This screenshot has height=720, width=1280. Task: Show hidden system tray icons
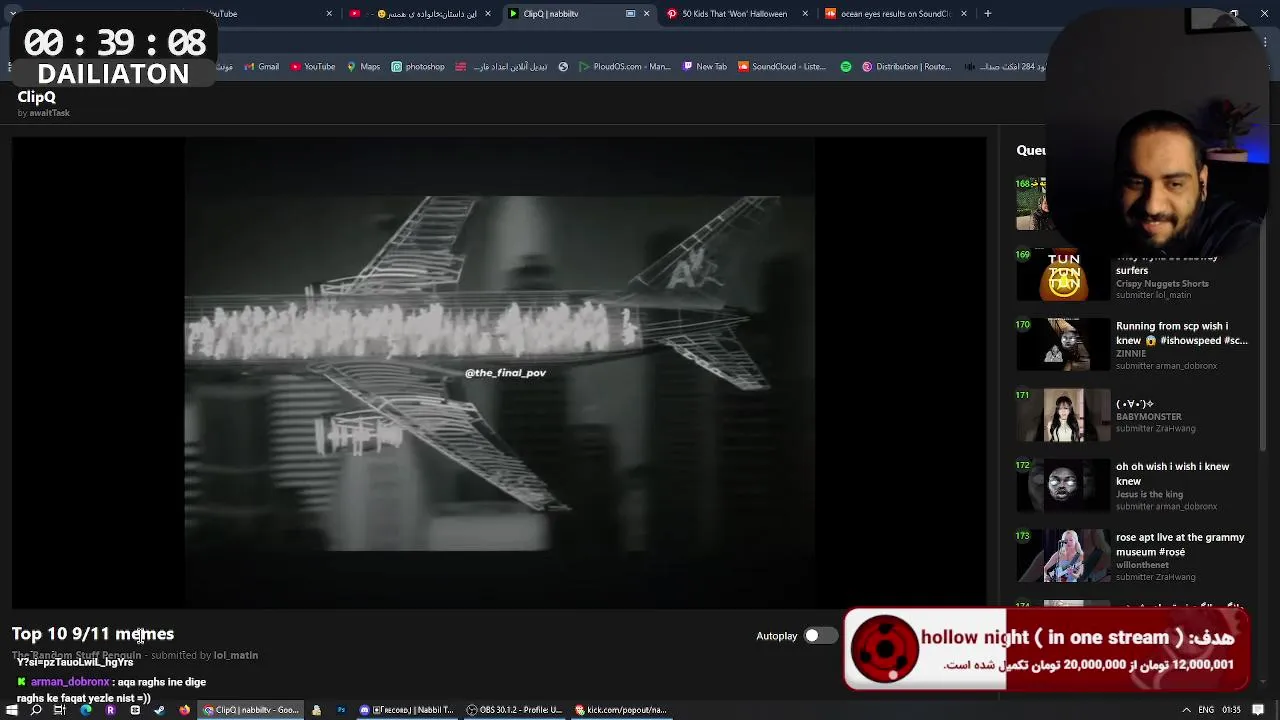tap(1186, 710)
